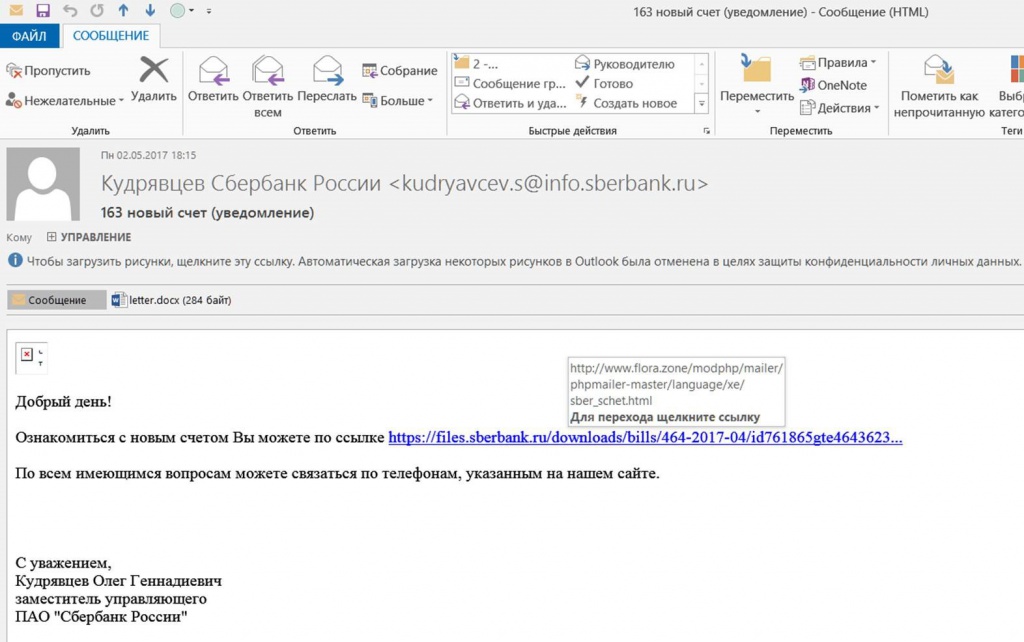
Task: Click the ПАО "Сбербанк России" signature line
Action: (x=101, y=617)
